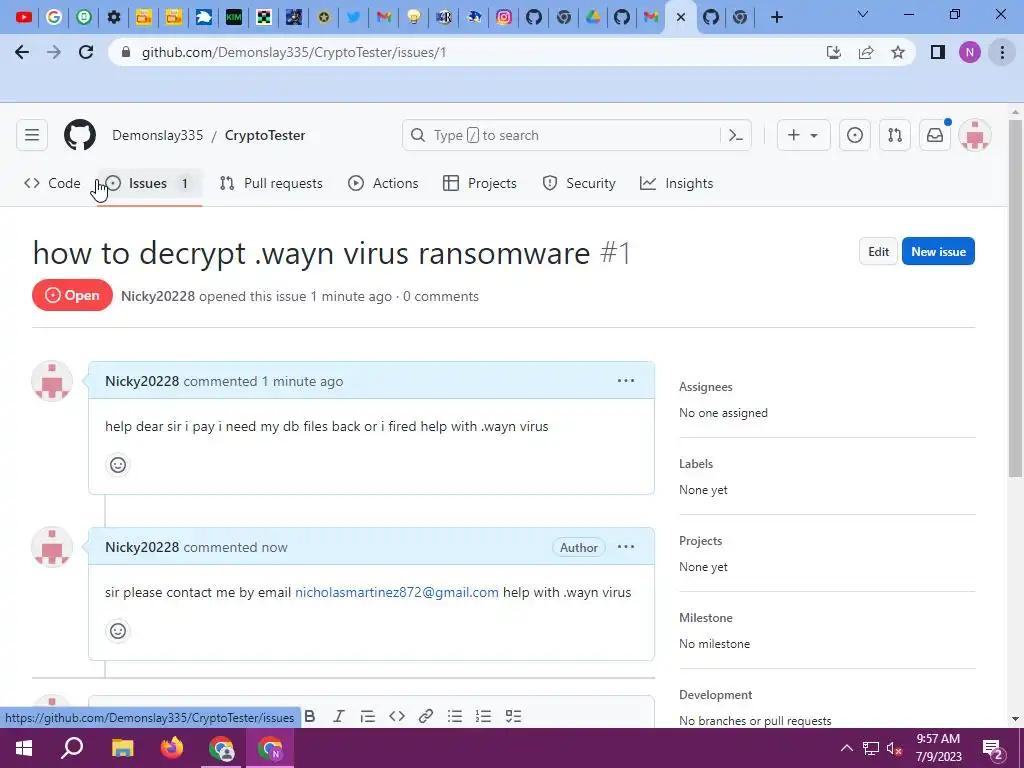This screenshot has width=1024, height=768.
Task: Bookmark this page with the star icon
Action: [898, 52]
